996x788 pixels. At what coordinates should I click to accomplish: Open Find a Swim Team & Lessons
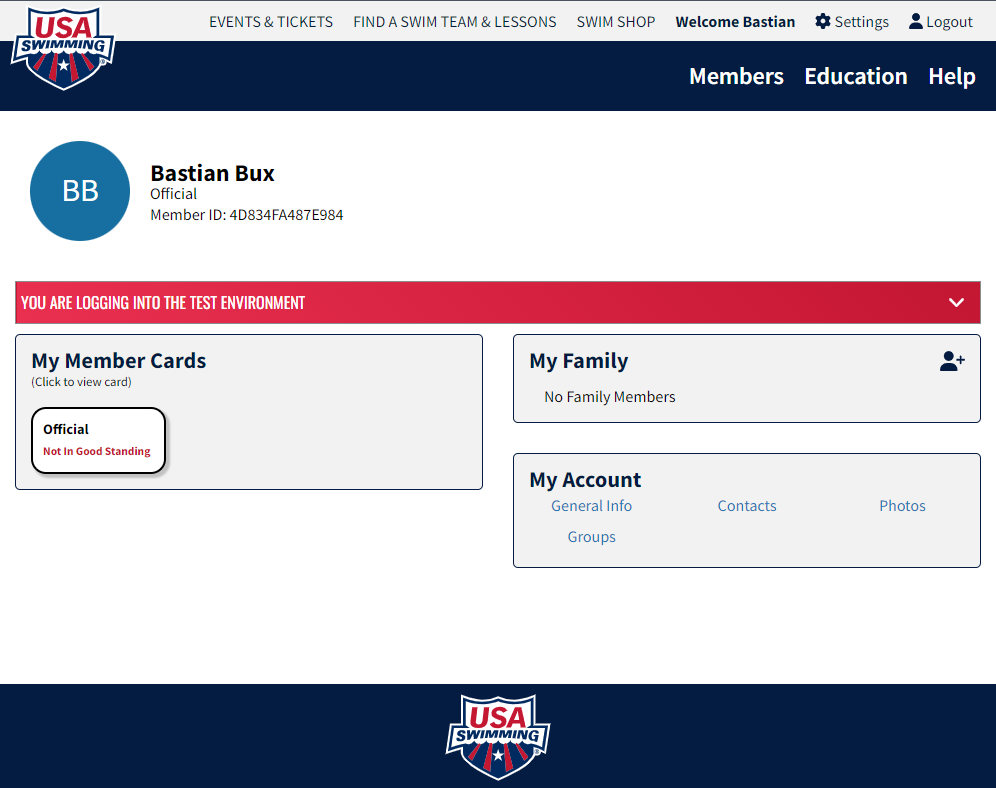pyautogui.click(x=455, y=22)
